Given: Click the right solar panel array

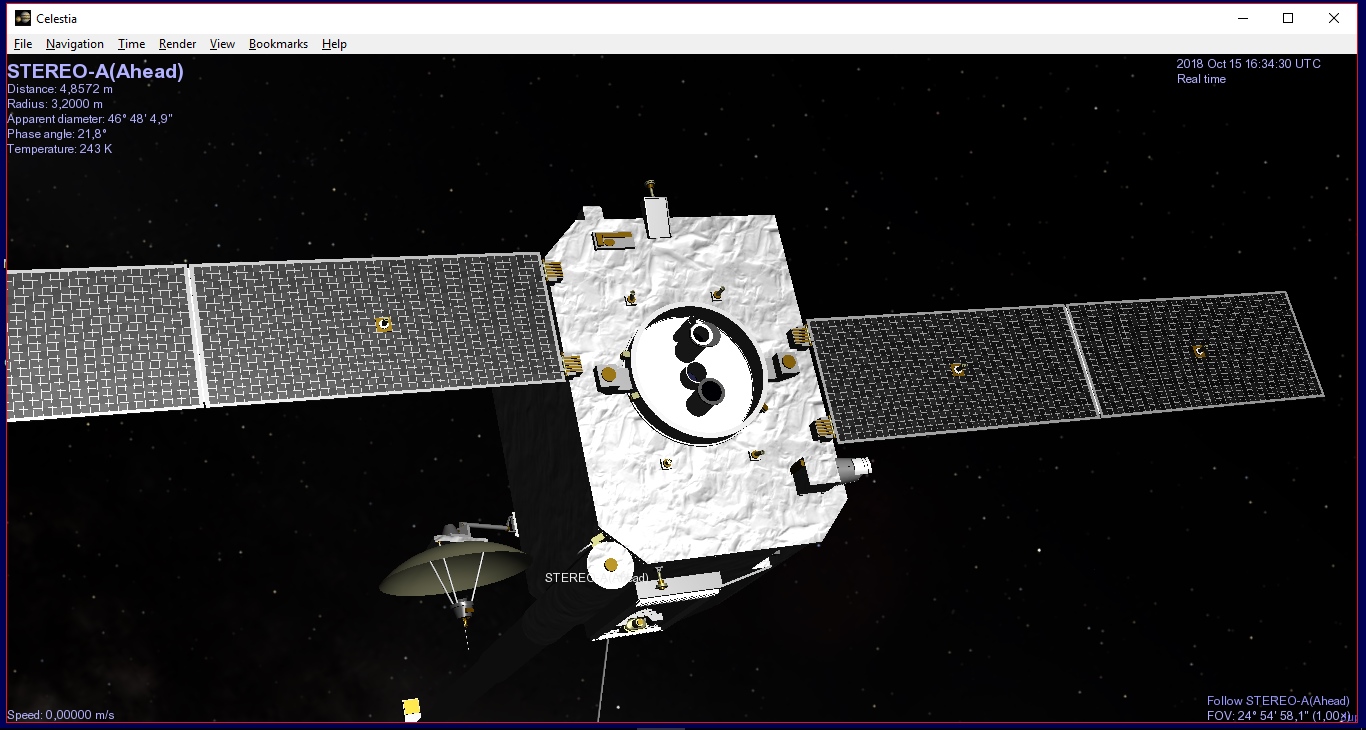Looking at the screenshot, I should point(1063,367).
